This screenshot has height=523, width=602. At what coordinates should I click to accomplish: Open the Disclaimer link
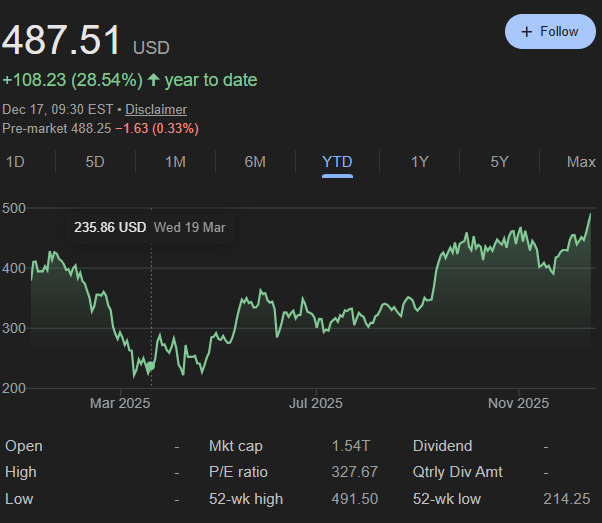pyautogui.click(x=156, y=109)
